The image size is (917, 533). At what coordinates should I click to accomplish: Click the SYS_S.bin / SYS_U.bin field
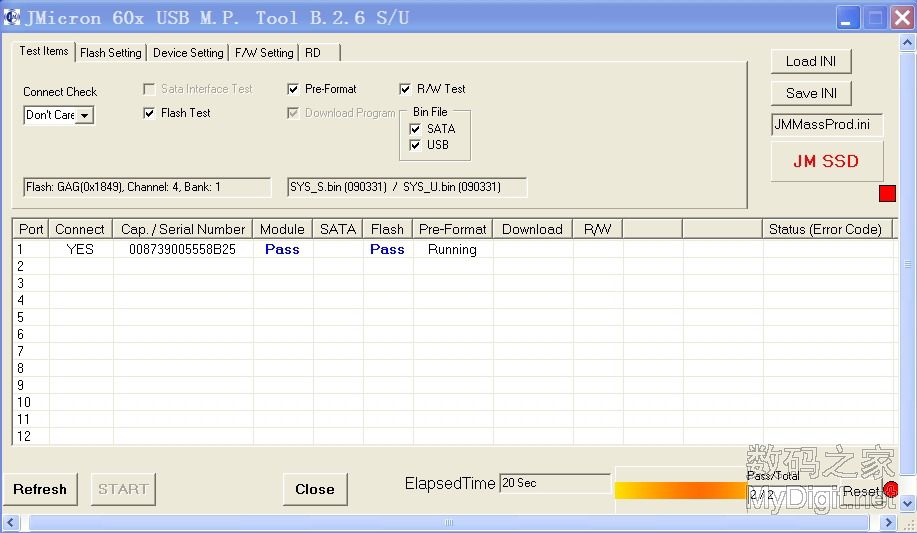tap(406, 187)
